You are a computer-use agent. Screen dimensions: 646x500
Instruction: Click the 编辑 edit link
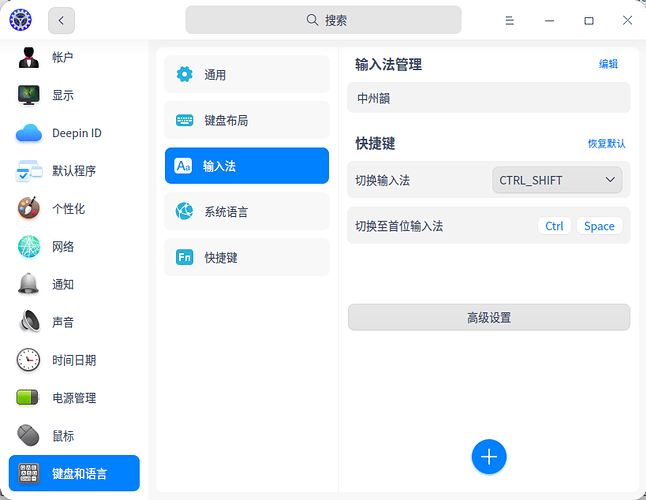608,64
